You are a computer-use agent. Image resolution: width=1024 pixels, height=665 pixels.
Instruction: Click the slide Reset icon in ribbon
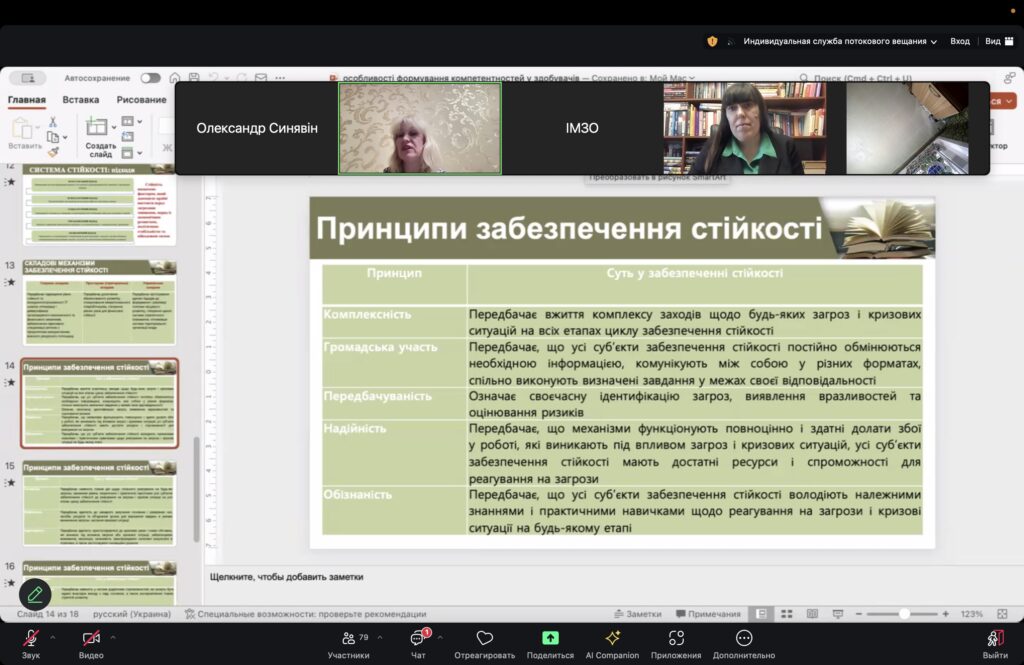click(x=128, y=137)
